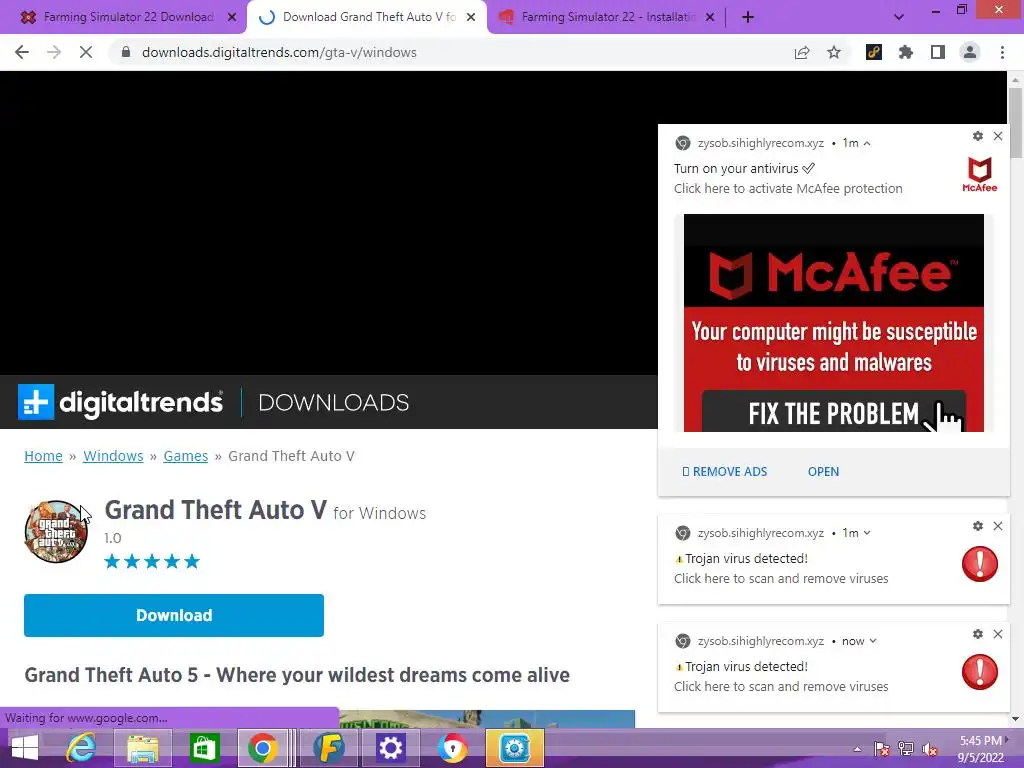This screenshot has height=768, width=1024.
Task: Open a new tab with plus button
Action: [748, 17]
